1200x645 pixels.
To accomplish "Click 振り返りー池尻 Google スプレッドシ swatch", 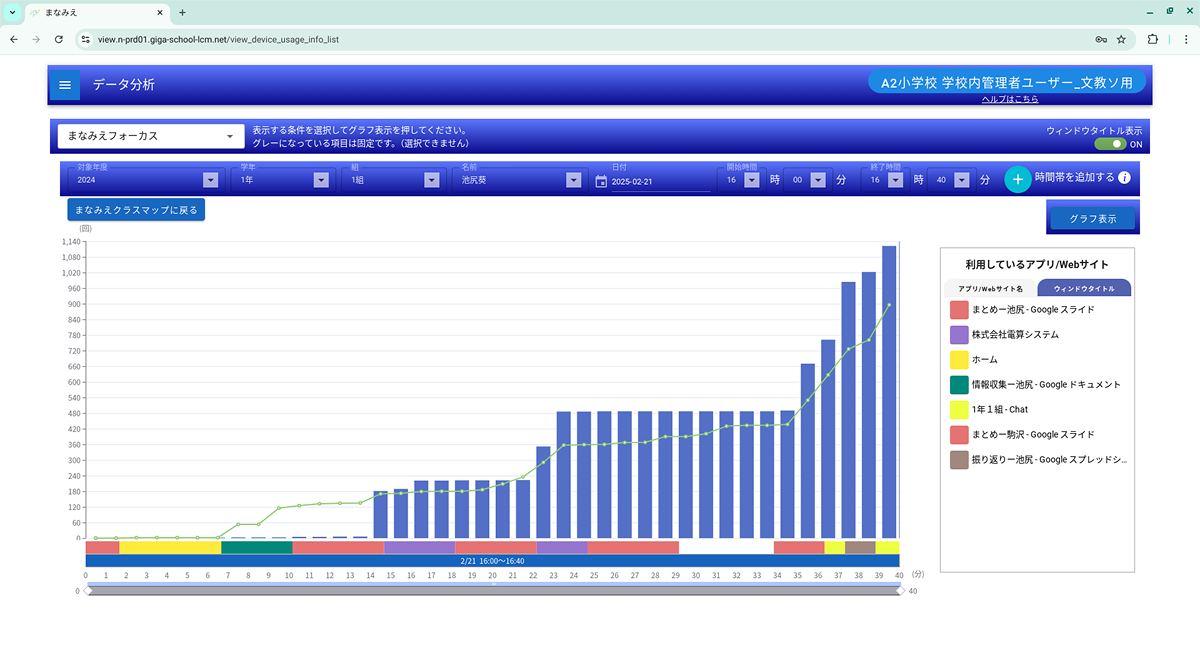I will [958, 459].
